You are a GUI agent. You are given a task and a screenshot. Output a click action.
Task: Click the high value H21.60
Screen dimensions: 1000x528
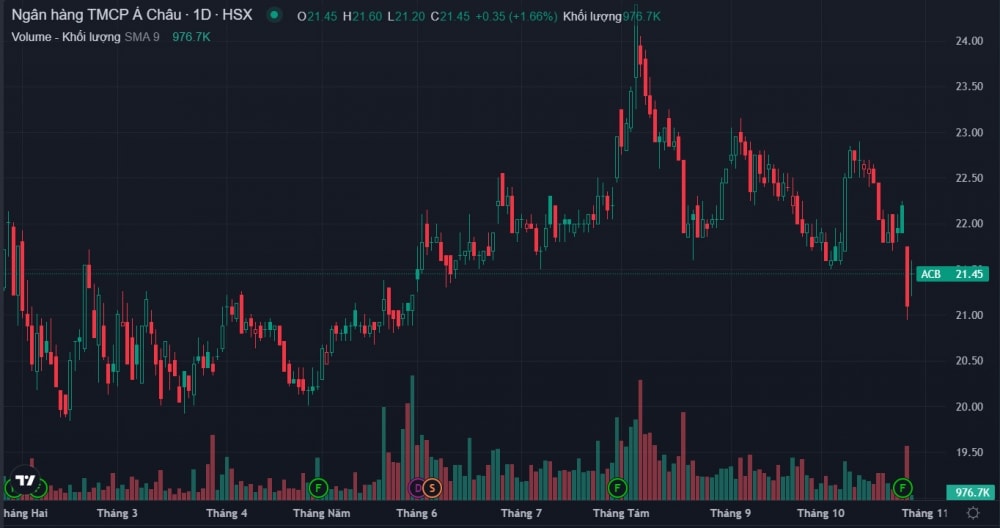pos(362,17)
